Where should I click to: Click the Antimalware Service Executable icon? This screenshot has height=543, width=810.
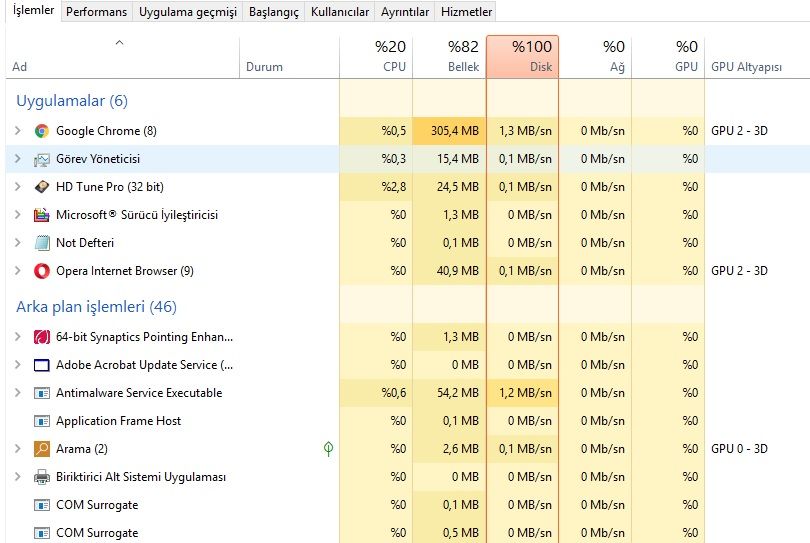coord(42,393)
